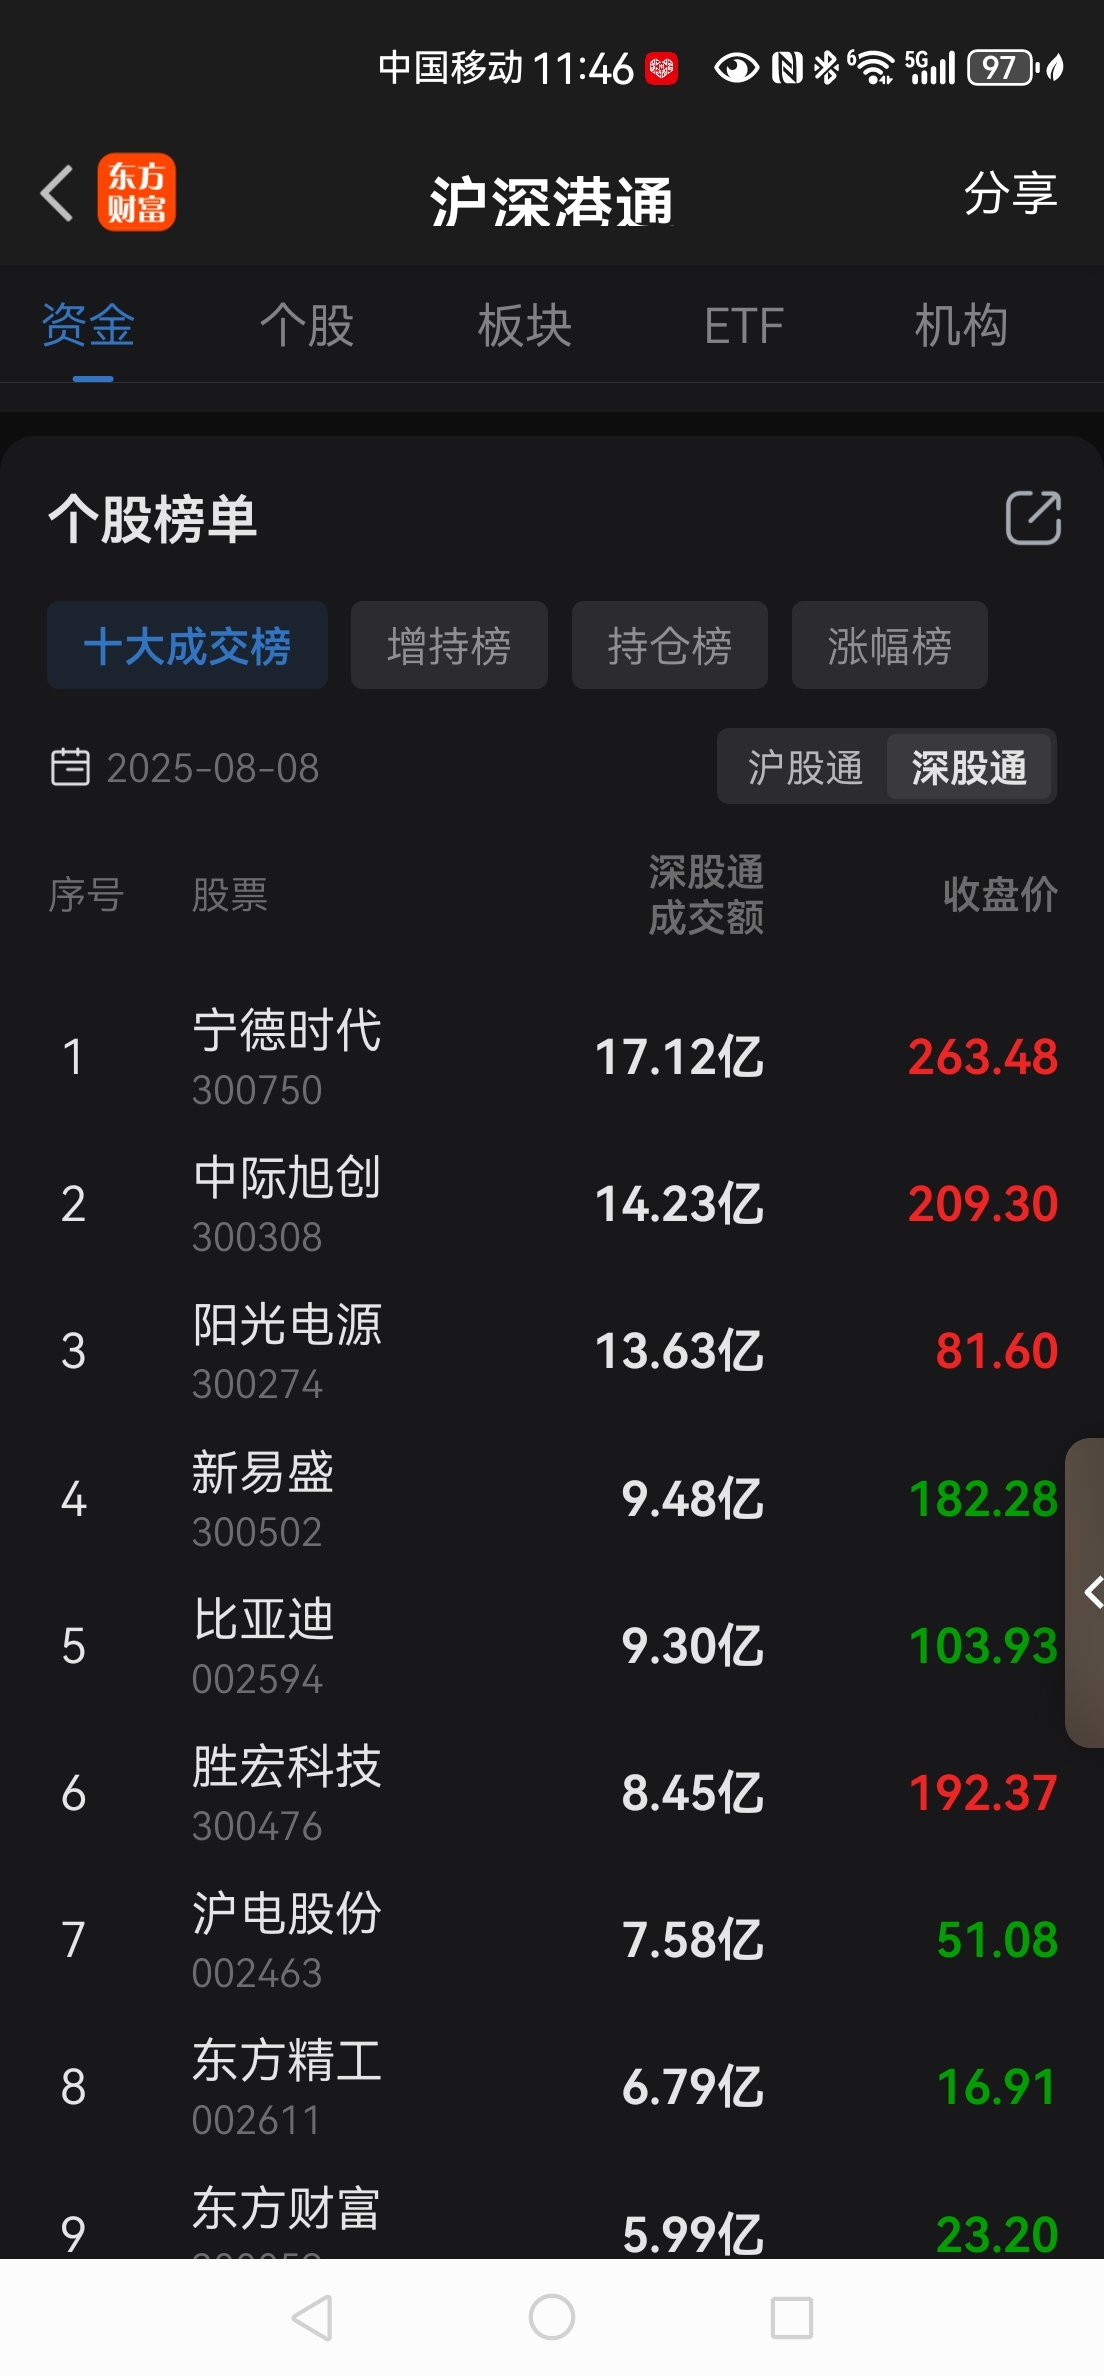Open the calendar date picker icon
Image resolution: width=1104 pixels, height=2376 pixels.
70,767
